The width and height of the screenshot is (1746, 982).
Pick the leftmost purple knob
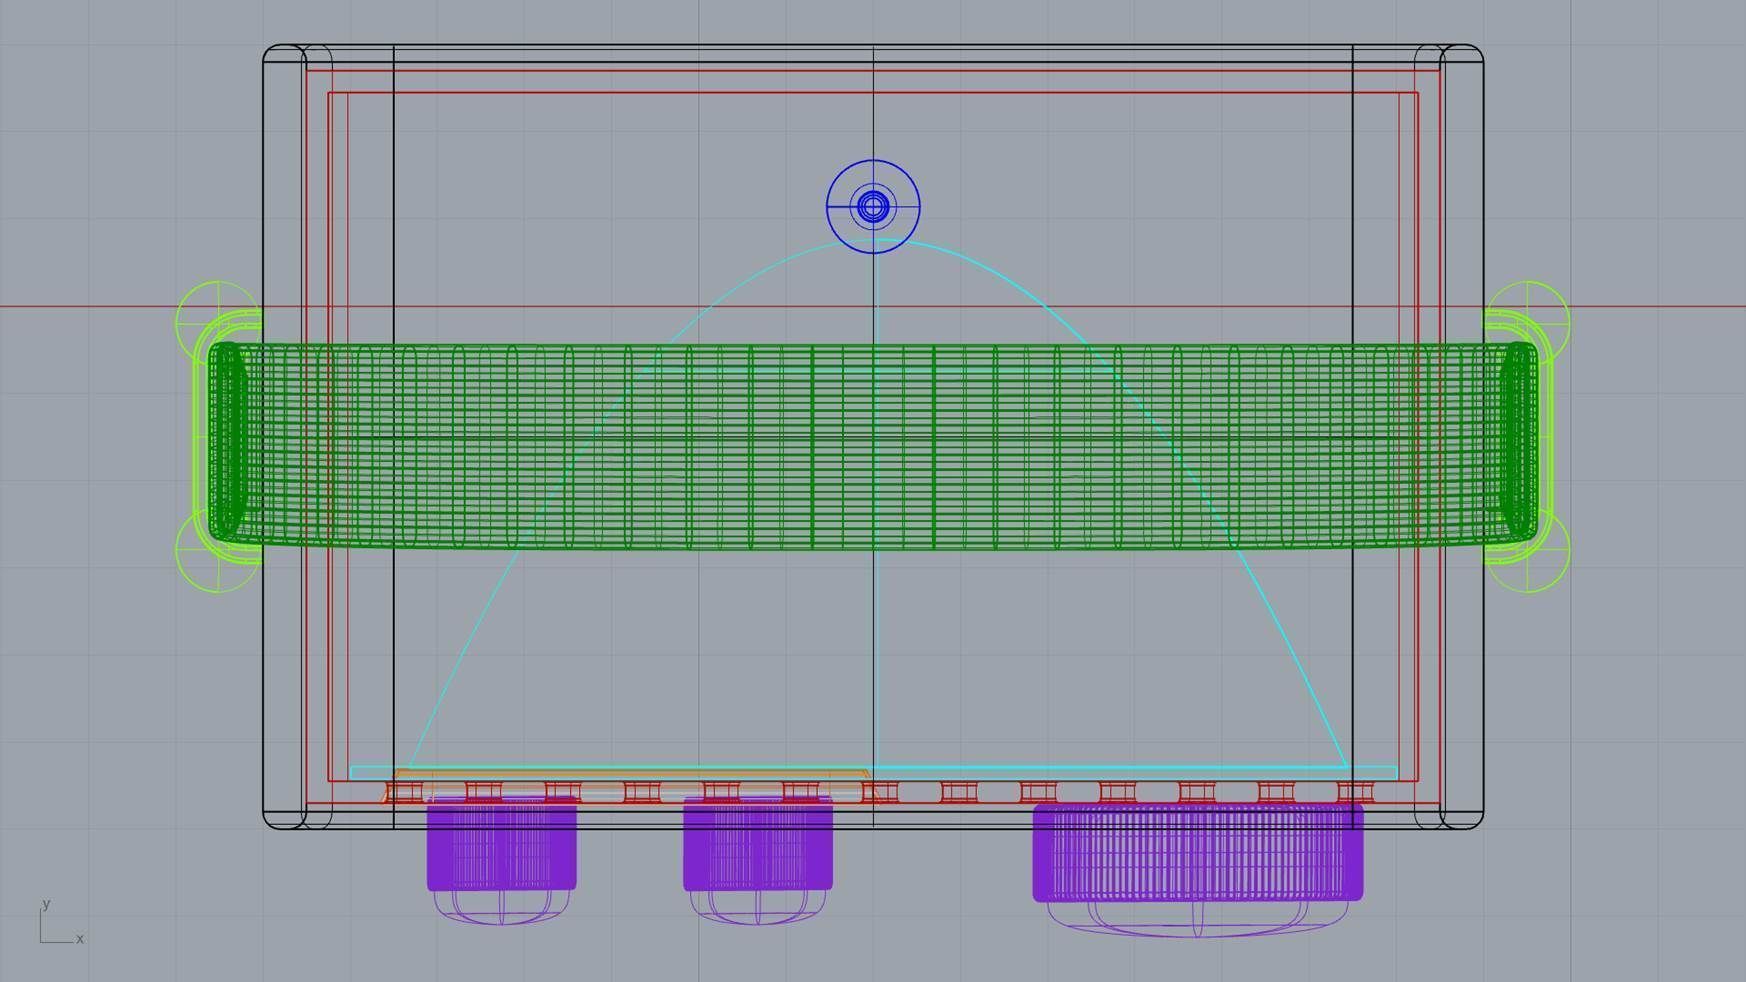[501, 859]
